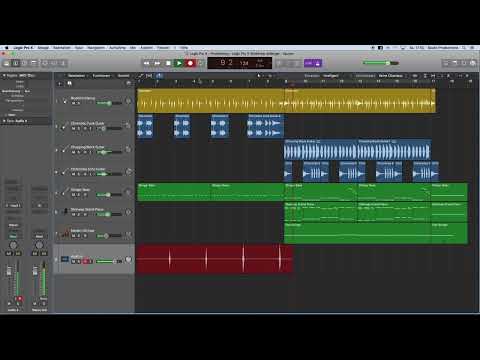The width and height of the screenshot is (480, 360).
Task: Open the Fenster menu in menu bar
Action: tap(163, 48)
